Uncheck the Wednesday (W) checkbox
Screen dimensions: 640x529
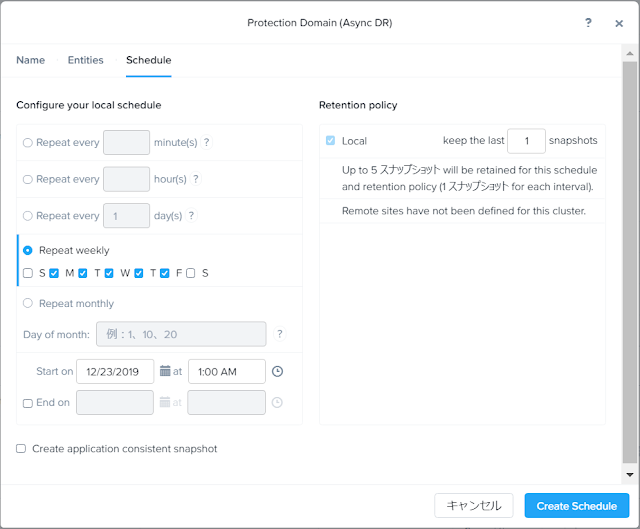tap(109, 273)
